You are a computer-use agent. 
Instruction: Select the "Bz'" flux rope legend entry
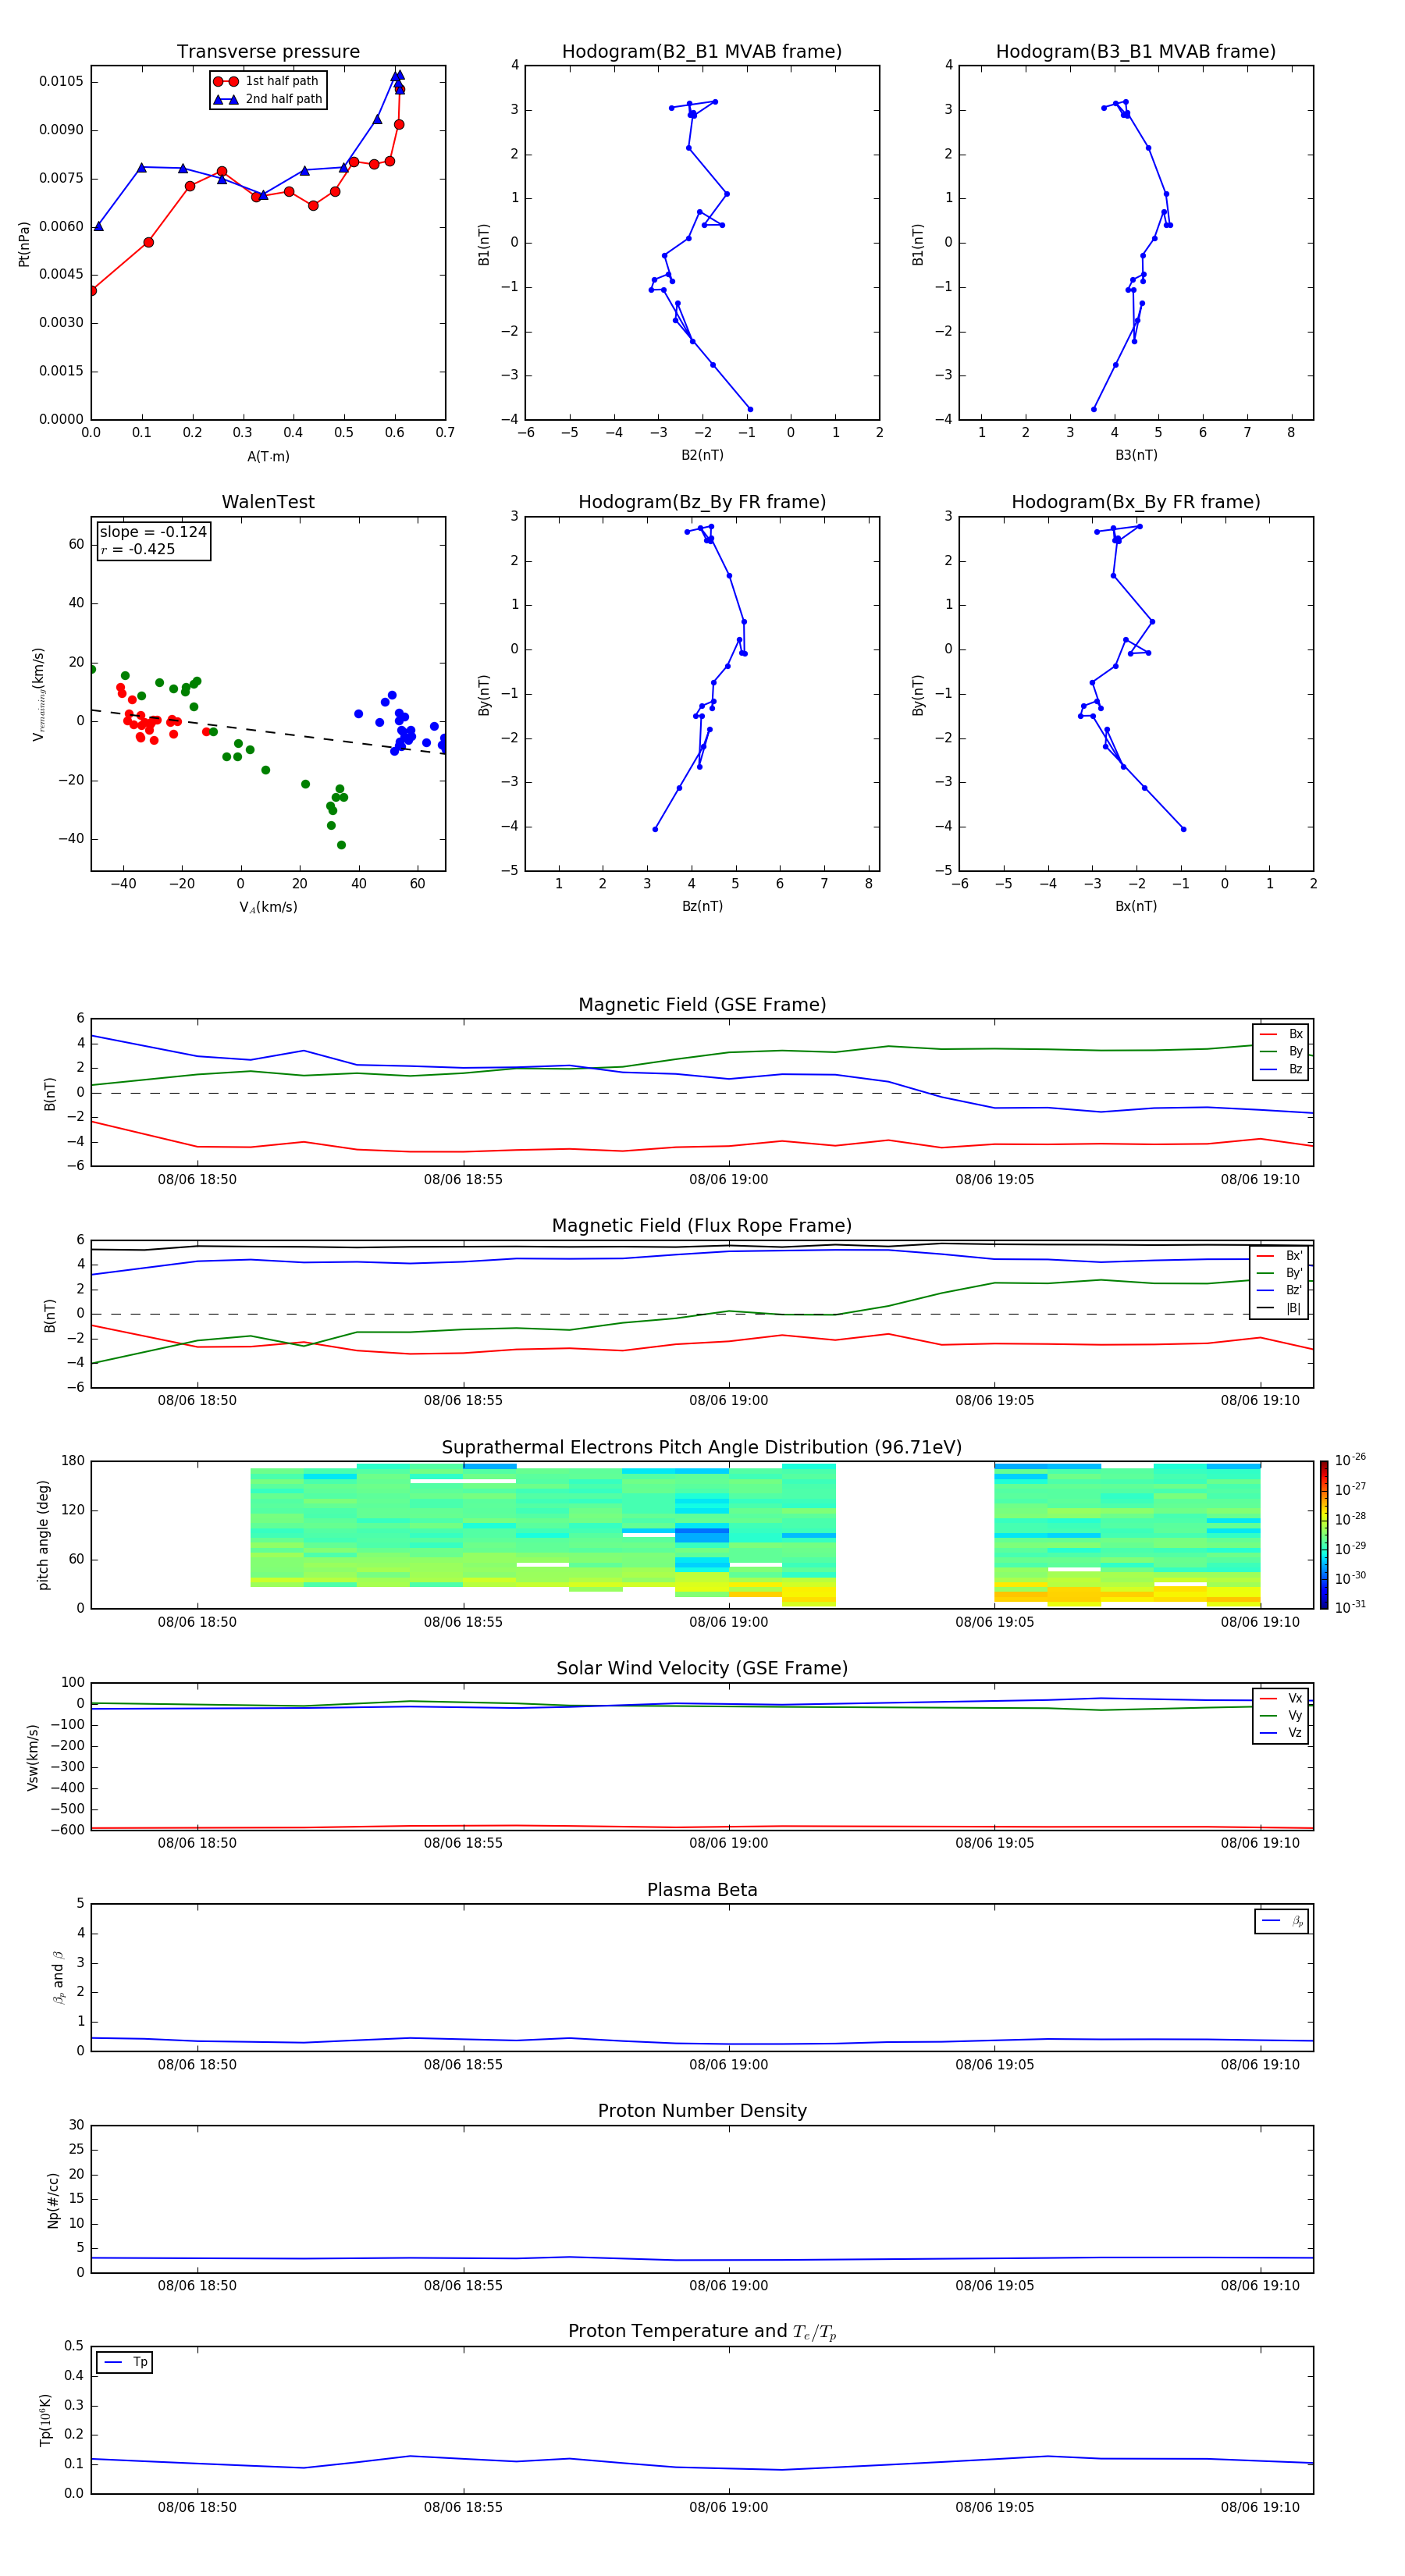tap(1279, 1290)
